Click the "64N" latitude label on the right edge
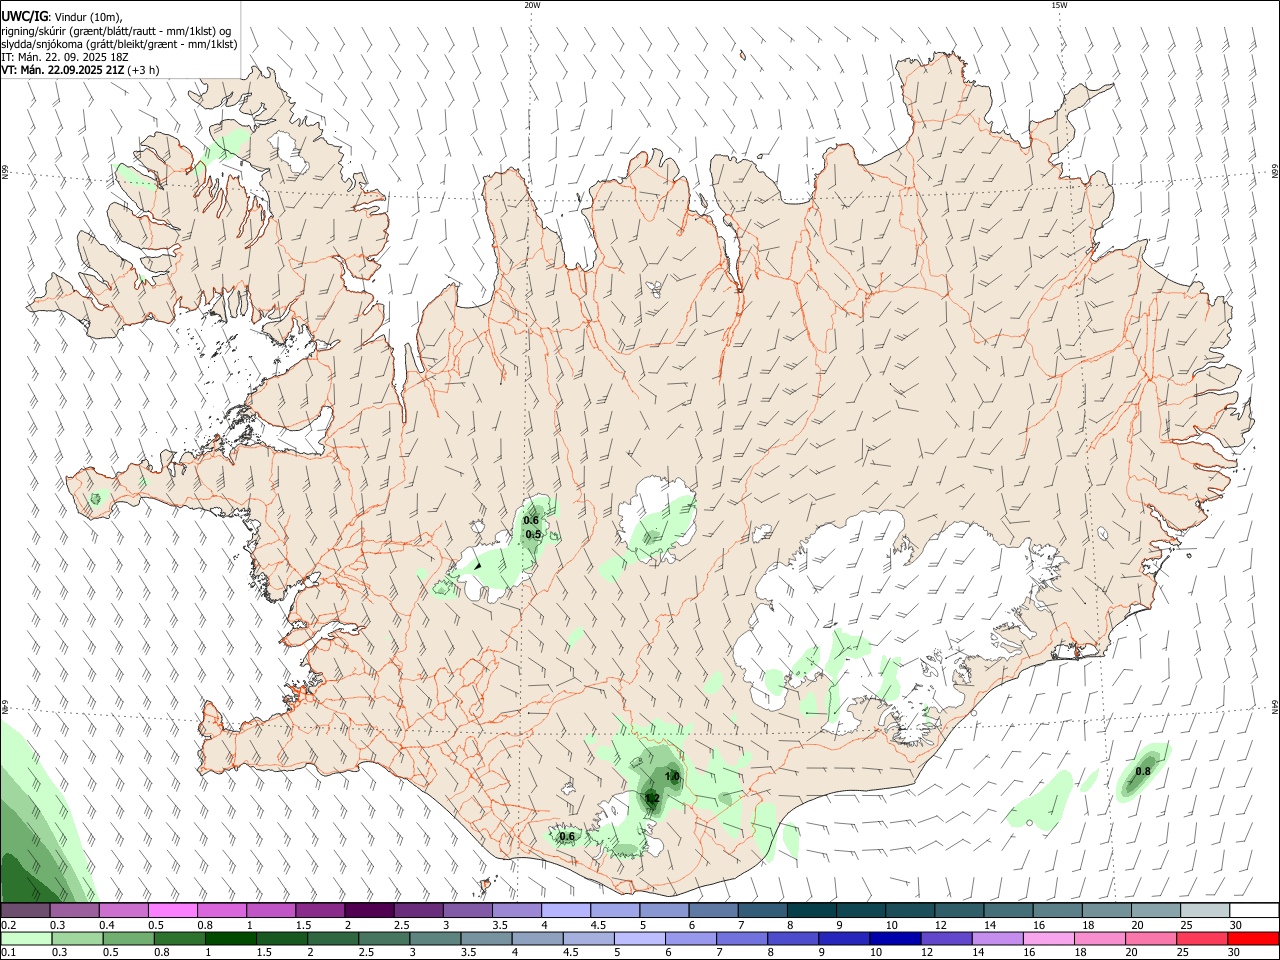 click(1275, 707)
